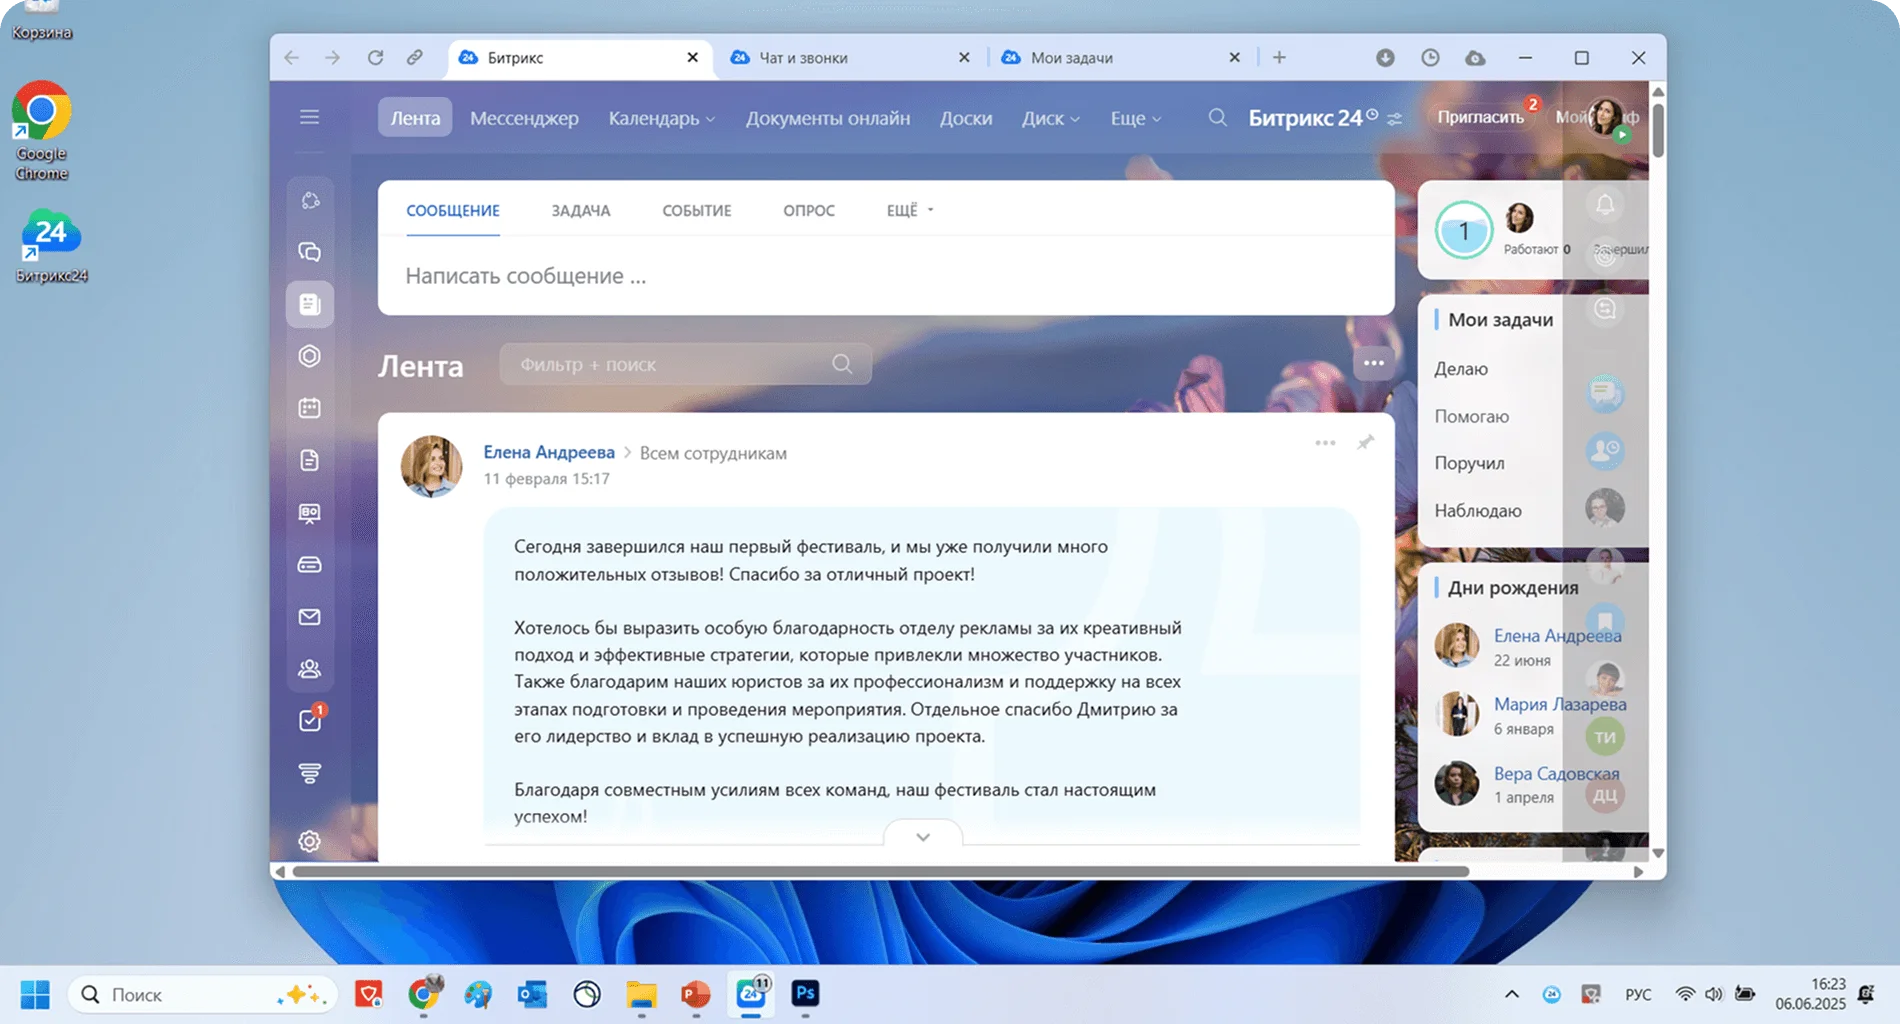Open the employees group icon in sidebar
Image resolution: width=1900 pixels, height=1024 pixels.
(x=309, y=668)
